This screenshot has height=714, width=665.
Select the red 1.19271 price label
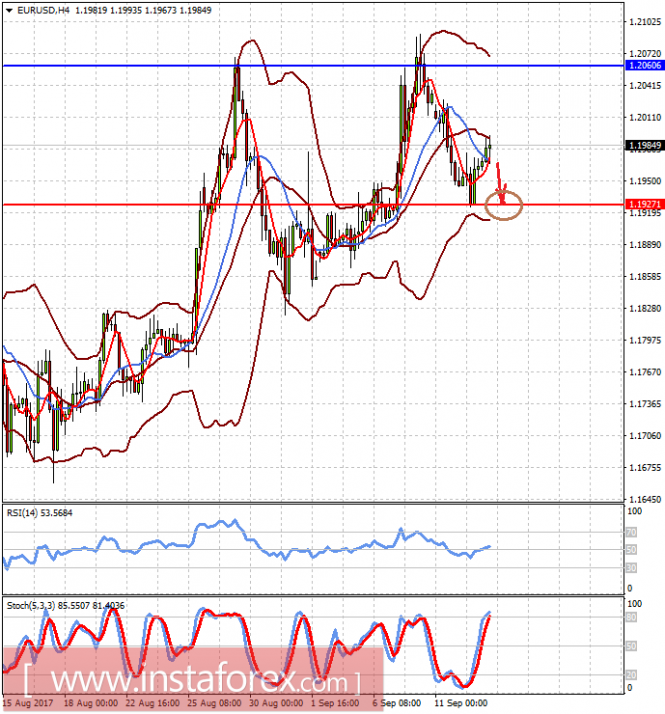pyautogui.click(x=645, y=204)
